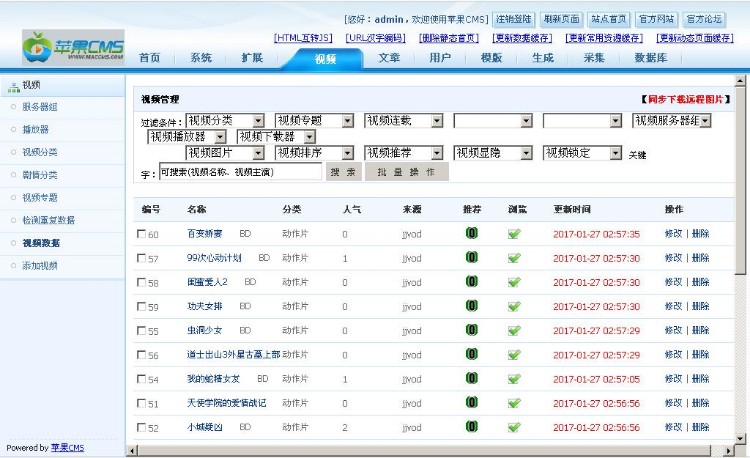
Task: Click the recommend icon in row 51
Action: point(472,403)
